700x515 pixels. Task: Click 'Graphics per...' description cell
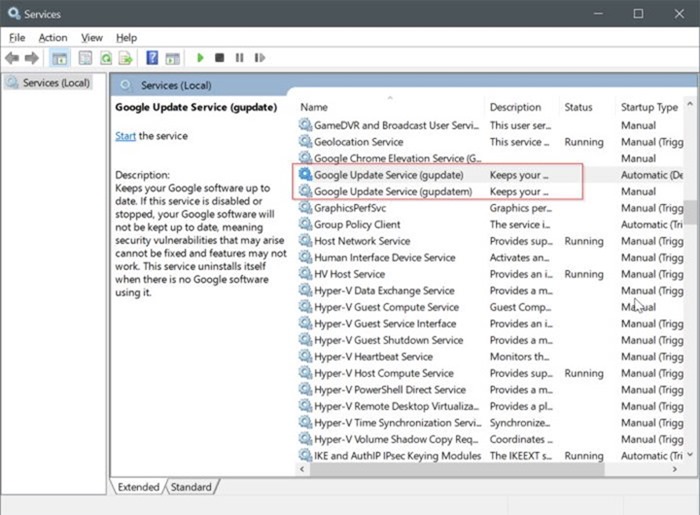(x=521, y=208)
